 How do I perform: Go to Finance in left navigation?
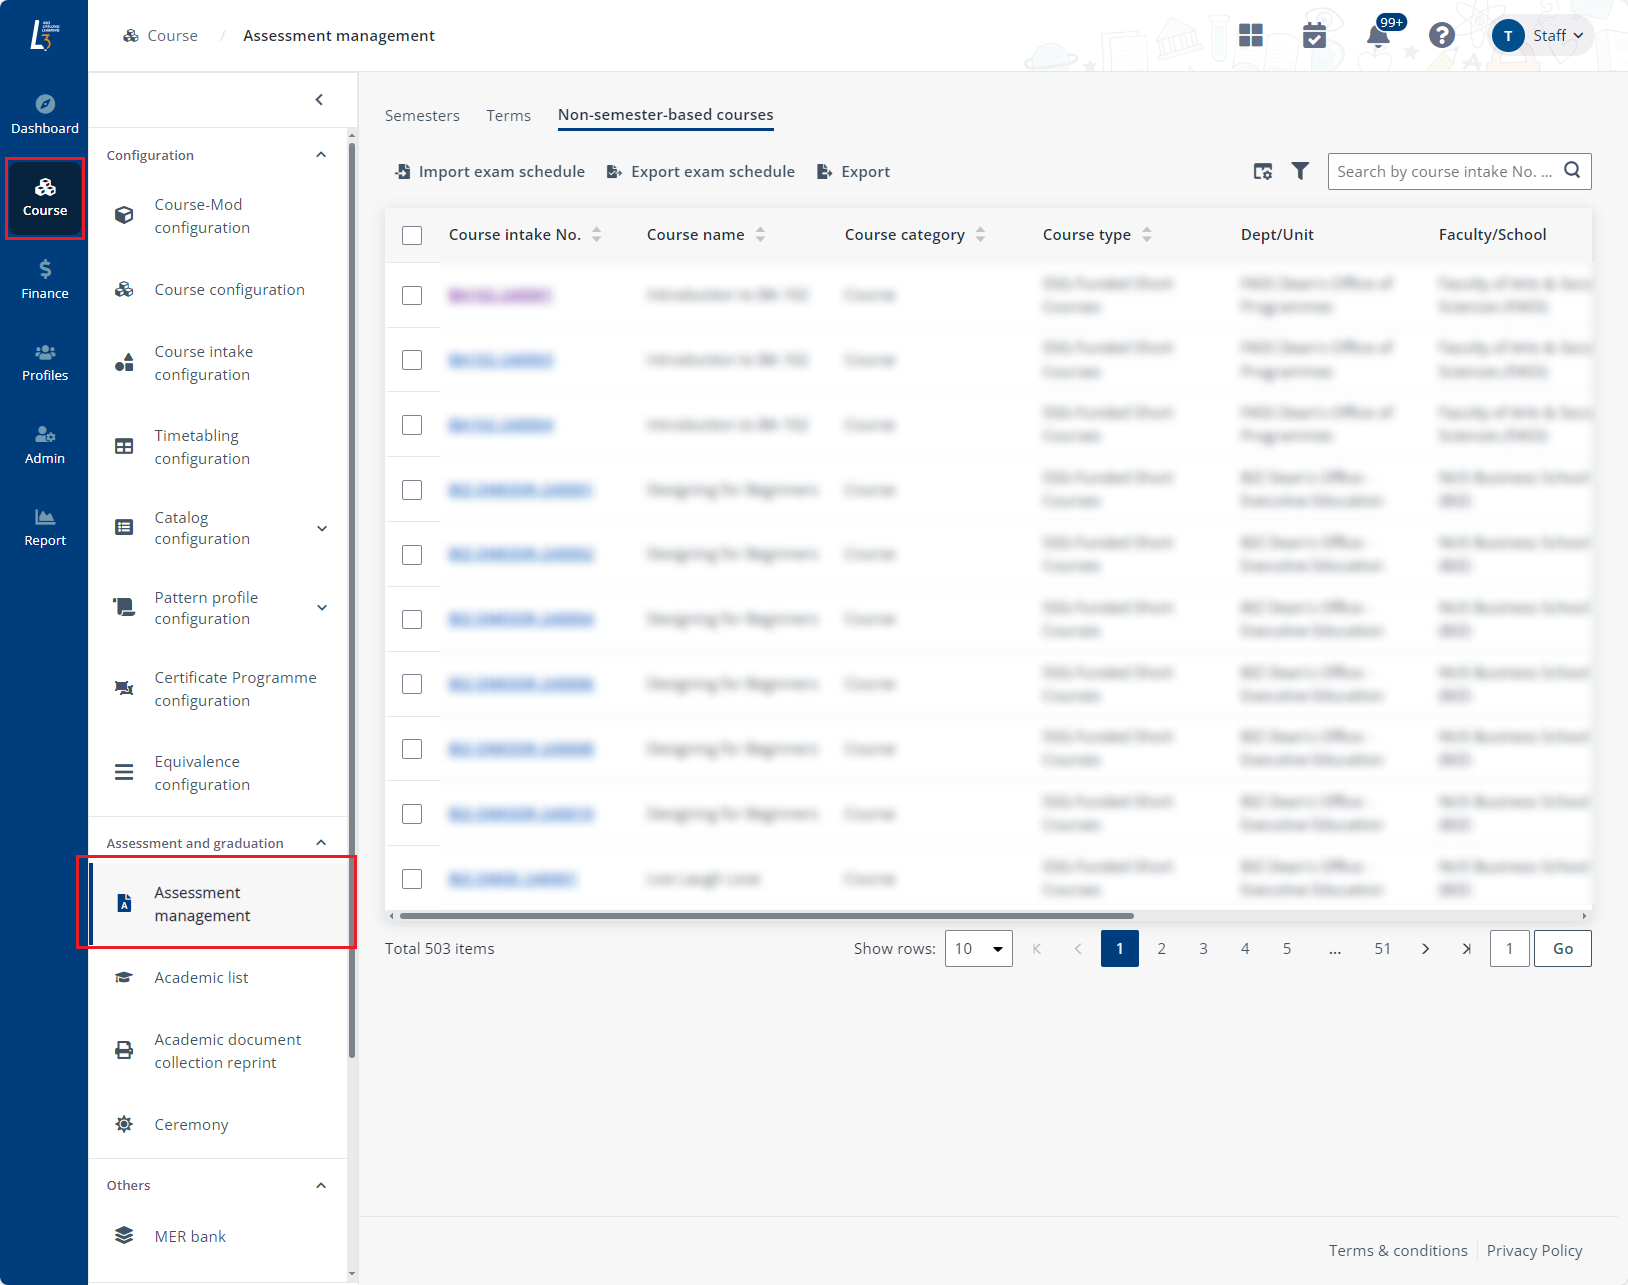tap(45, 280)
